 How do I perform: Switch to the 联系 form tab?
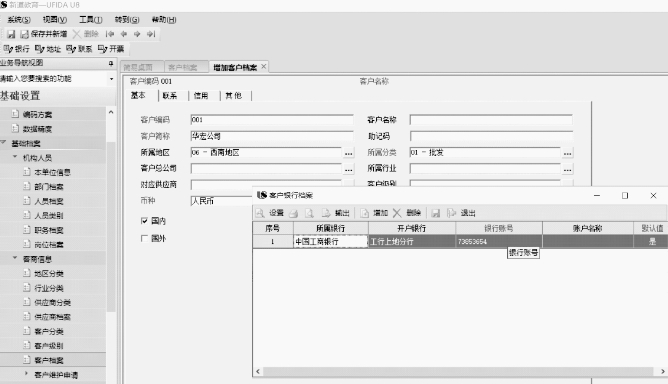pyautogui.click(x=170, y=96)
